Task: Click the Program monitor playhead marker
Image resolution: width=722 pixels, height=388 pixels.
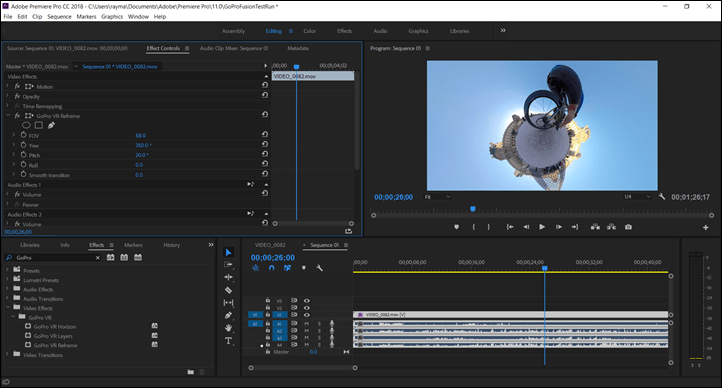Action: [x=472, y=209]
